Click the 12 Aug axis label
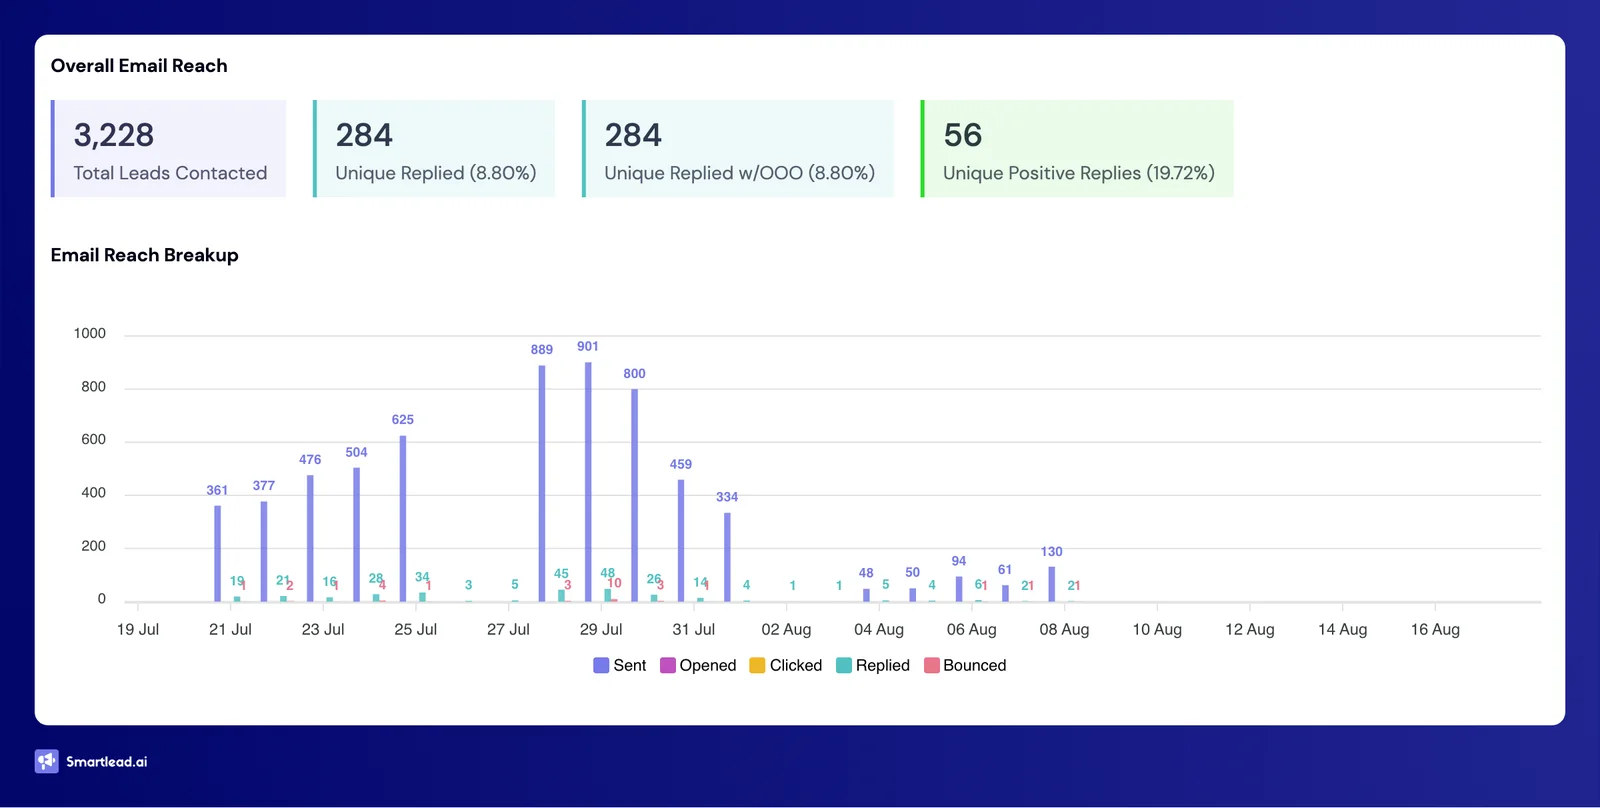The width and height of the screenshot is (1600, 808). (x=1250, y=629)
